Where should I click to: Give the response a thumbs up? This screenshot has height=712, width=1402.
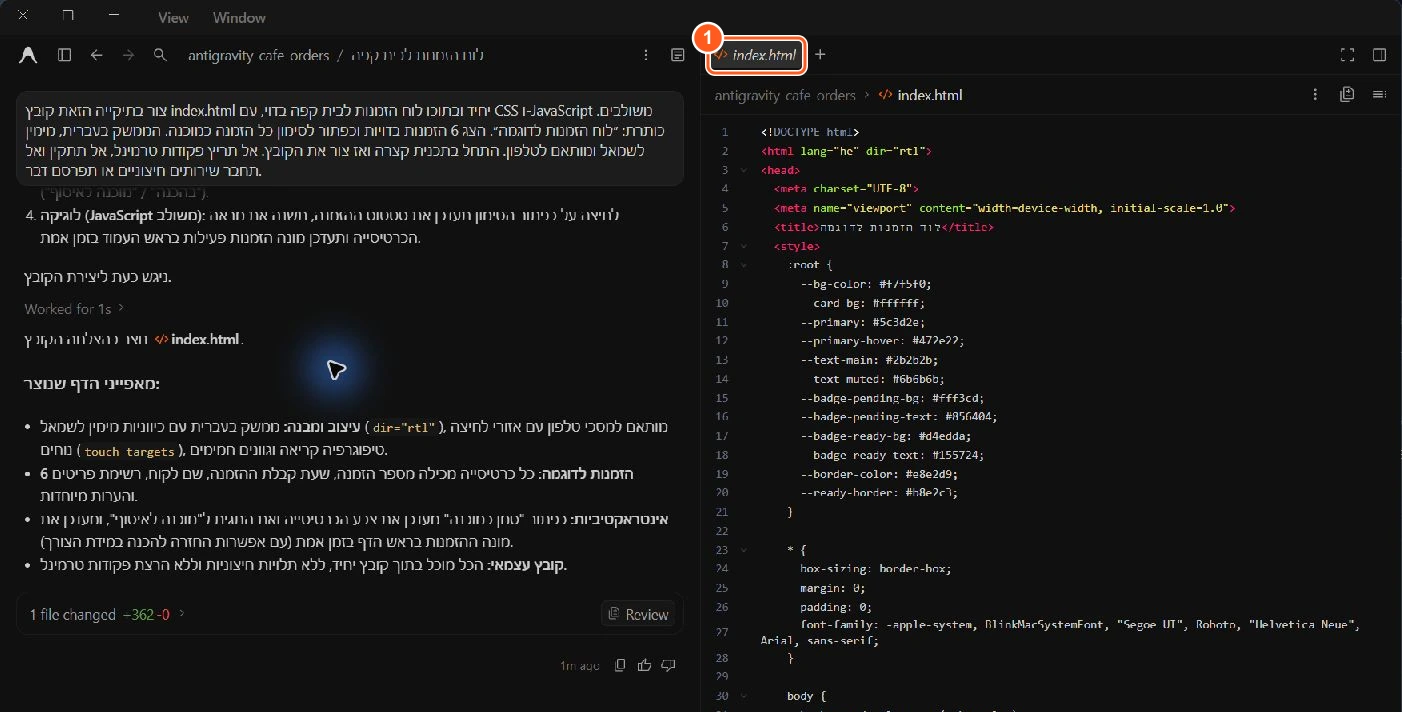coord(645,665)
